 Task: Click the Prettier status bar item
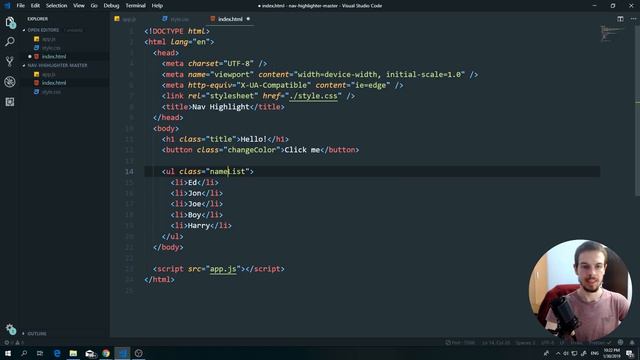(600, 342)
